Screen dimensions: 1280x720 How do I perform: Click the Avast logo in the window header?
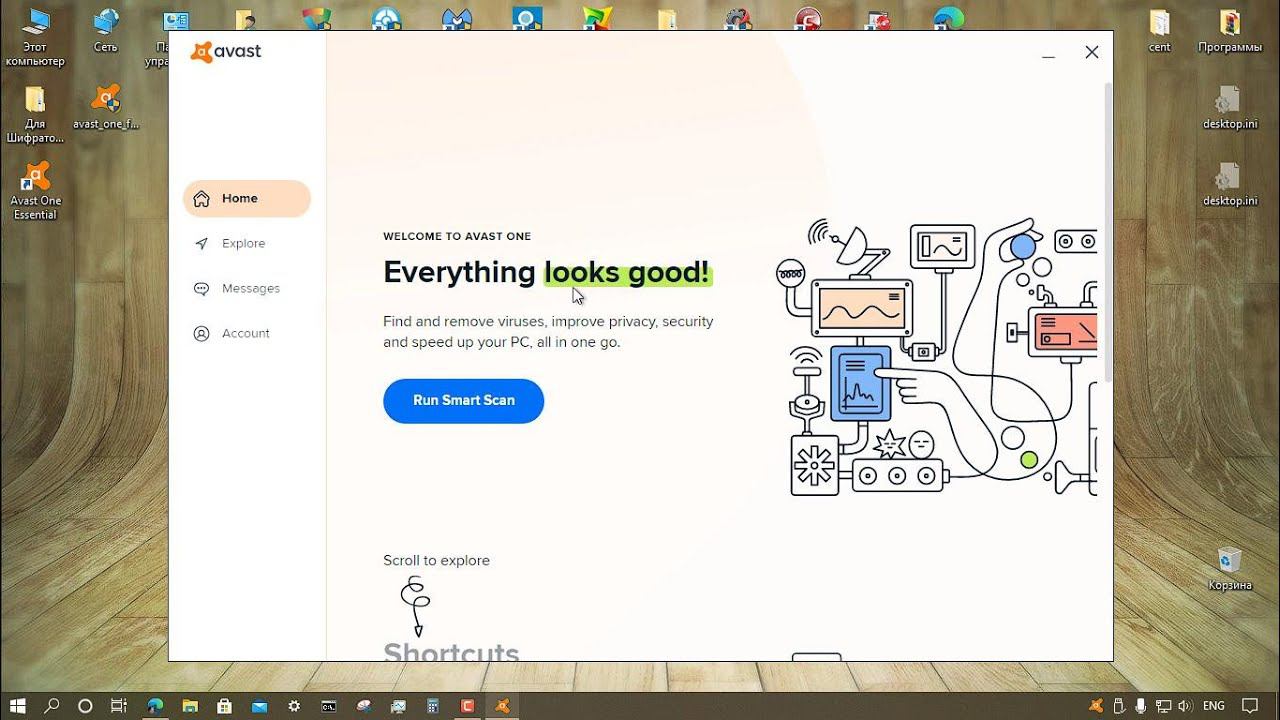(226, 52)
